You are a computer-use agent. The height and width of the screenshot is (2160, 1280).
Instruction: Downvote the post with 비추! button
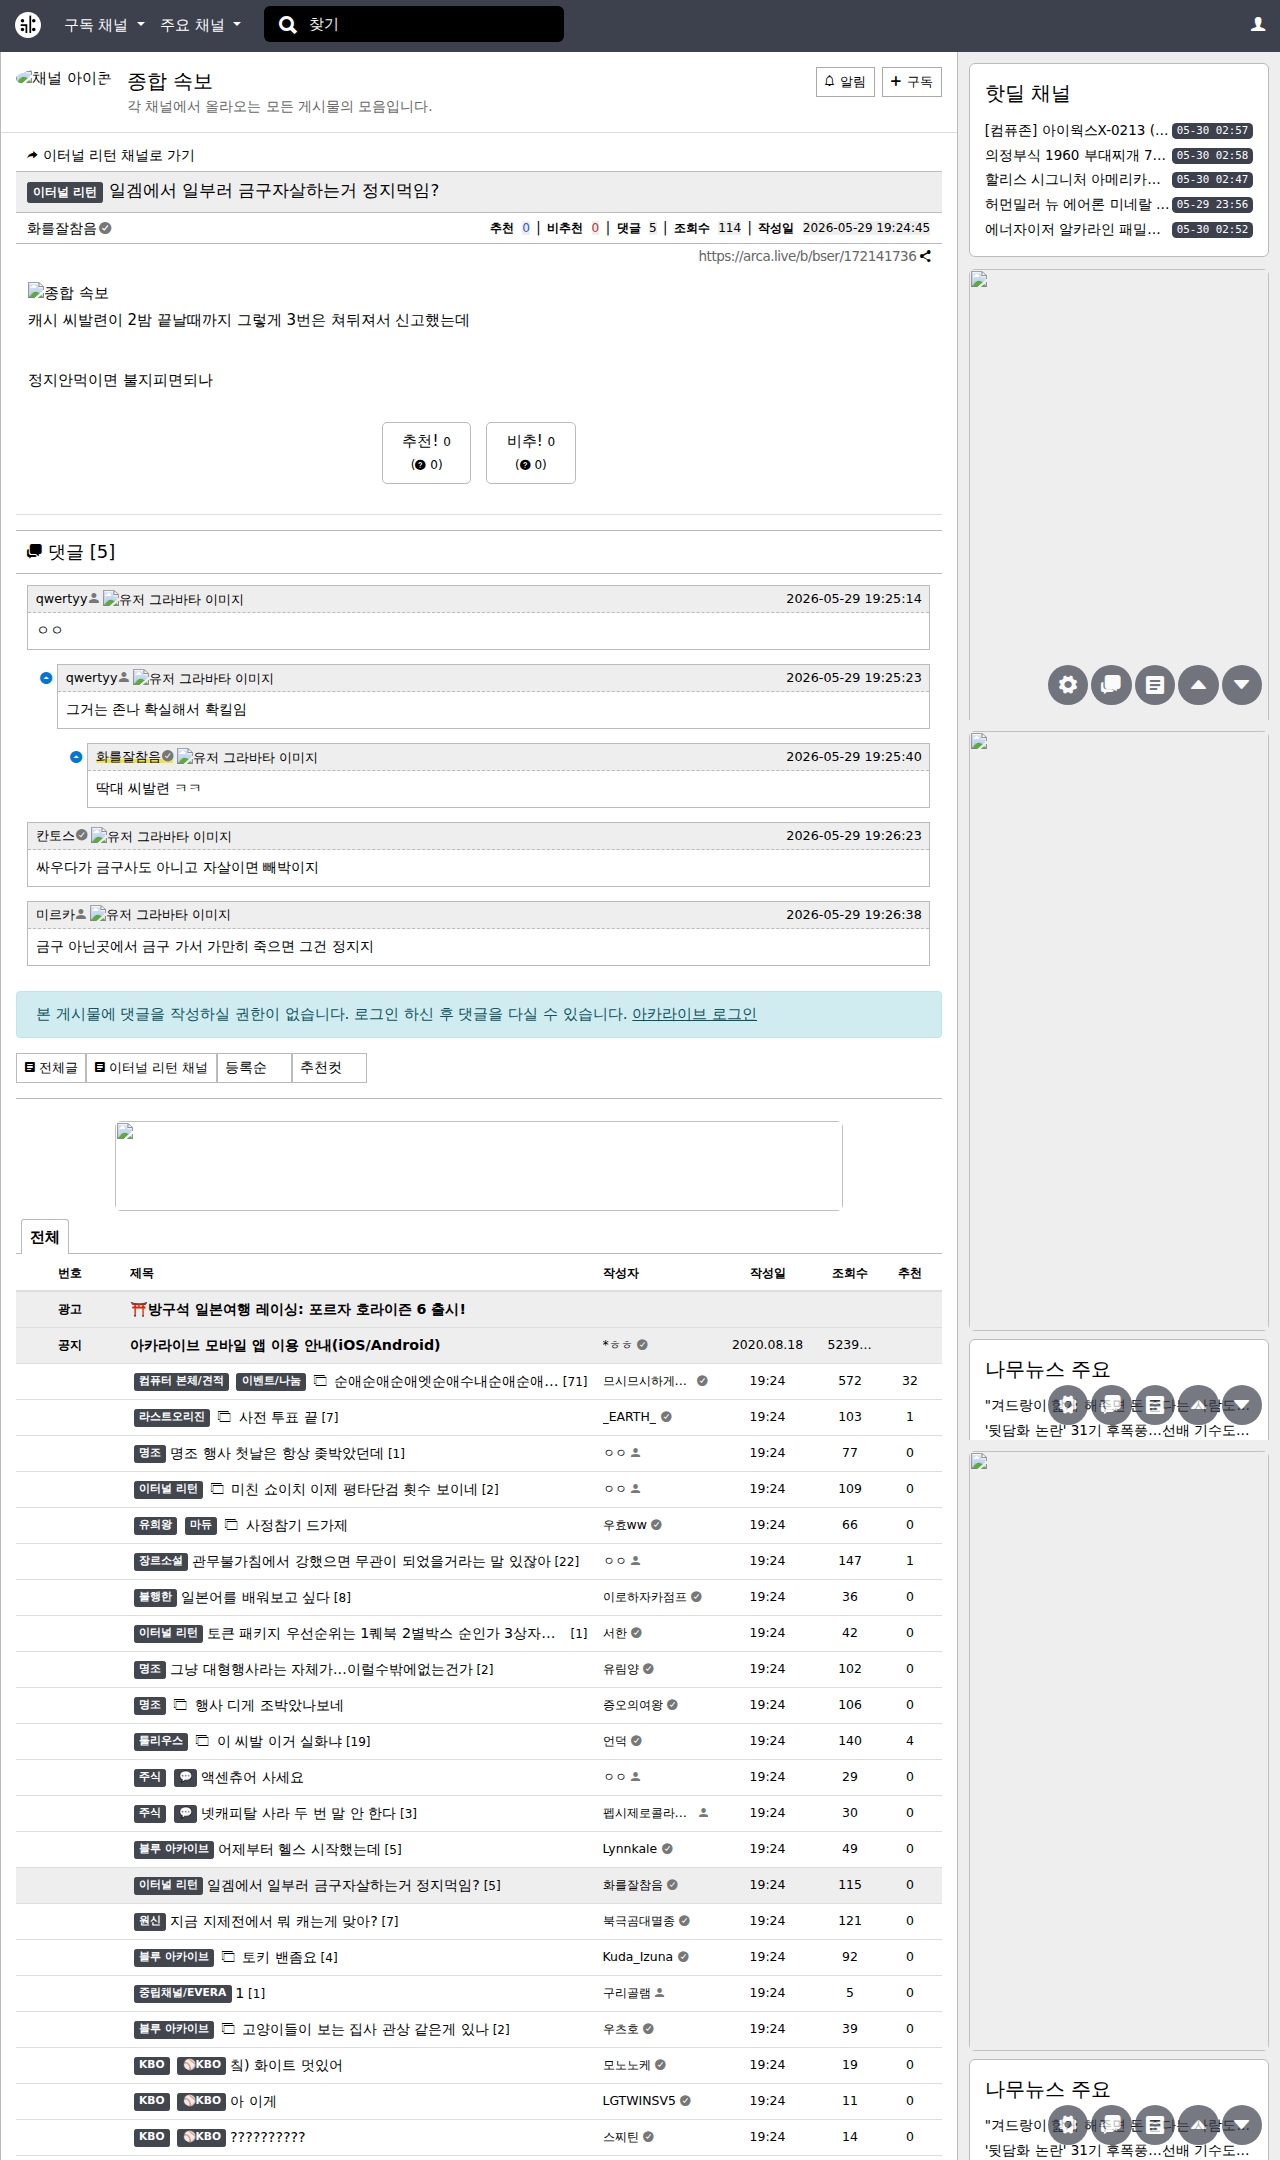[x=531, y=453]
